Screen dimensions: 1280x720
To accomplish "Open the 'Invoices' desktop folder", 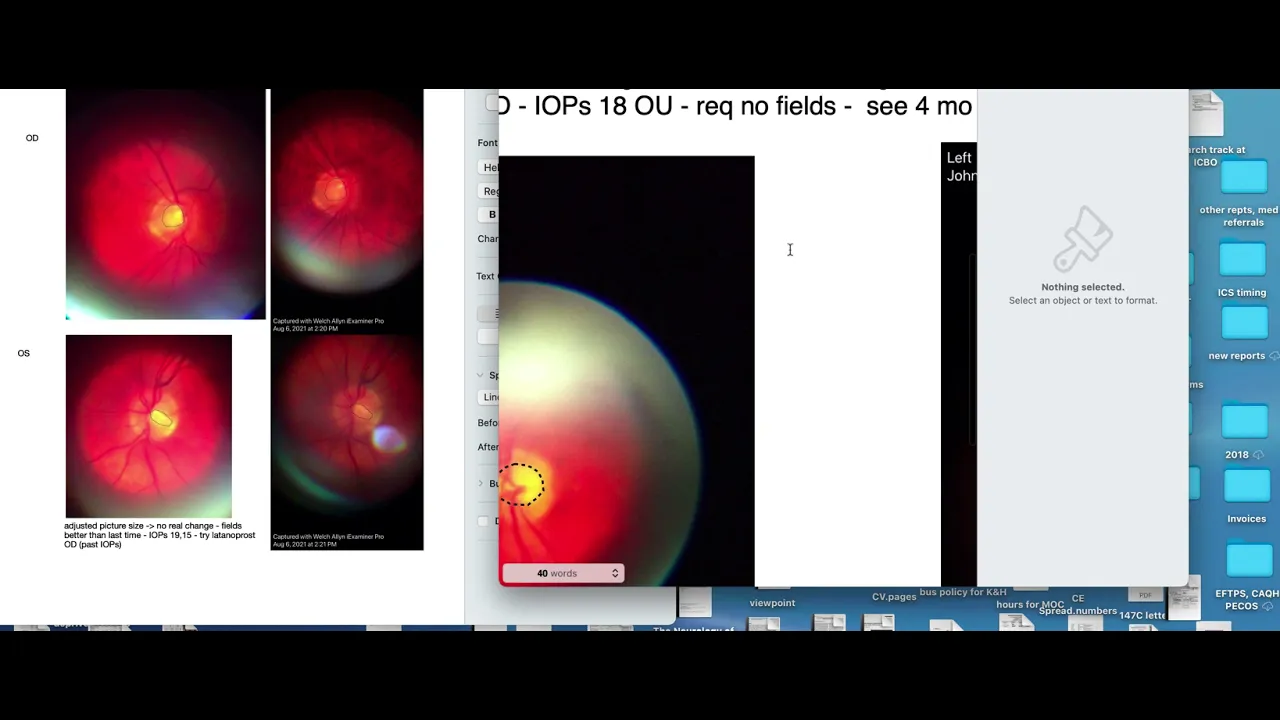I will coord(1246,485).
